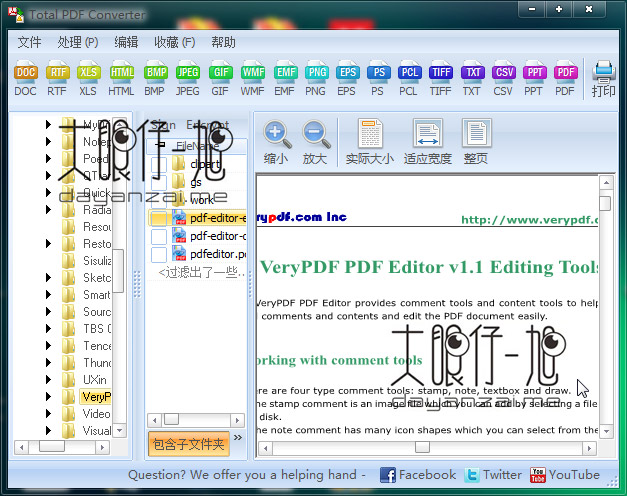Image resolution: width=627 pixels, height=496 pixels.
Task: Open the Twitter link
Action: coord(493,475)
